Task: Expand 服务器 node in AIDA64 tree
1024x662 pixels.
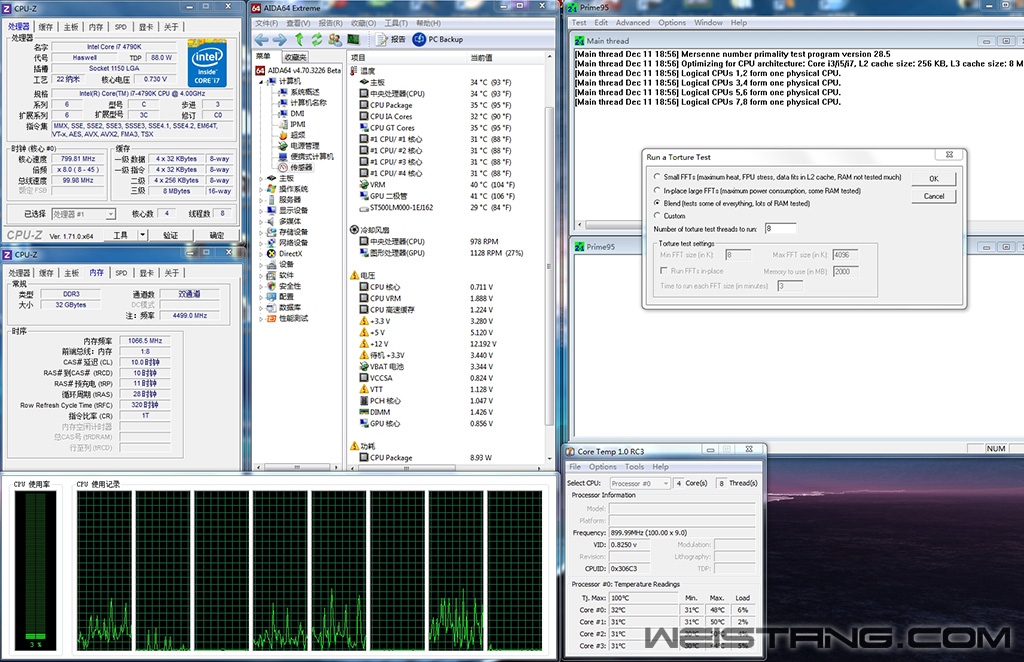Action: pos(261,200)
